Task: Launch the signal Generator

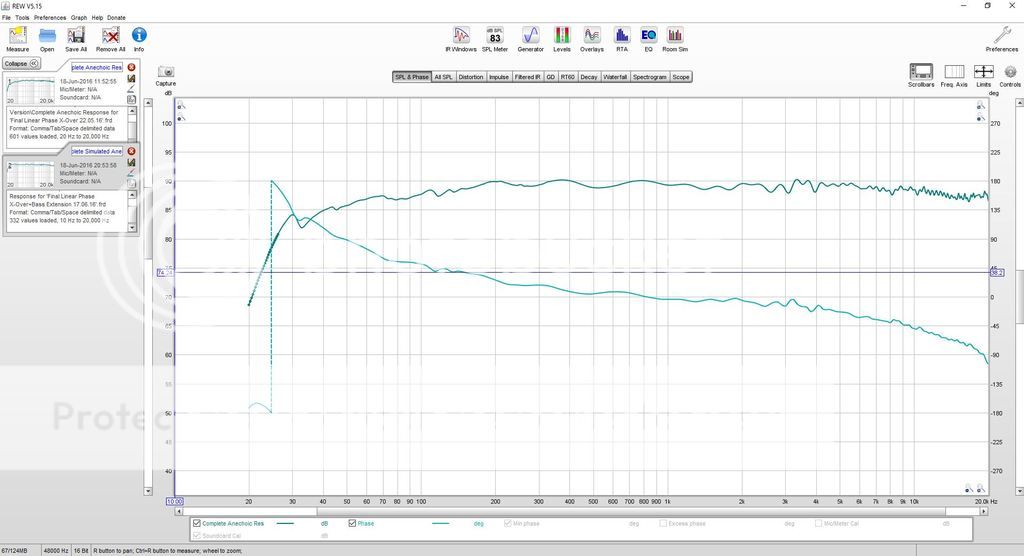Action: click(530, 38)
